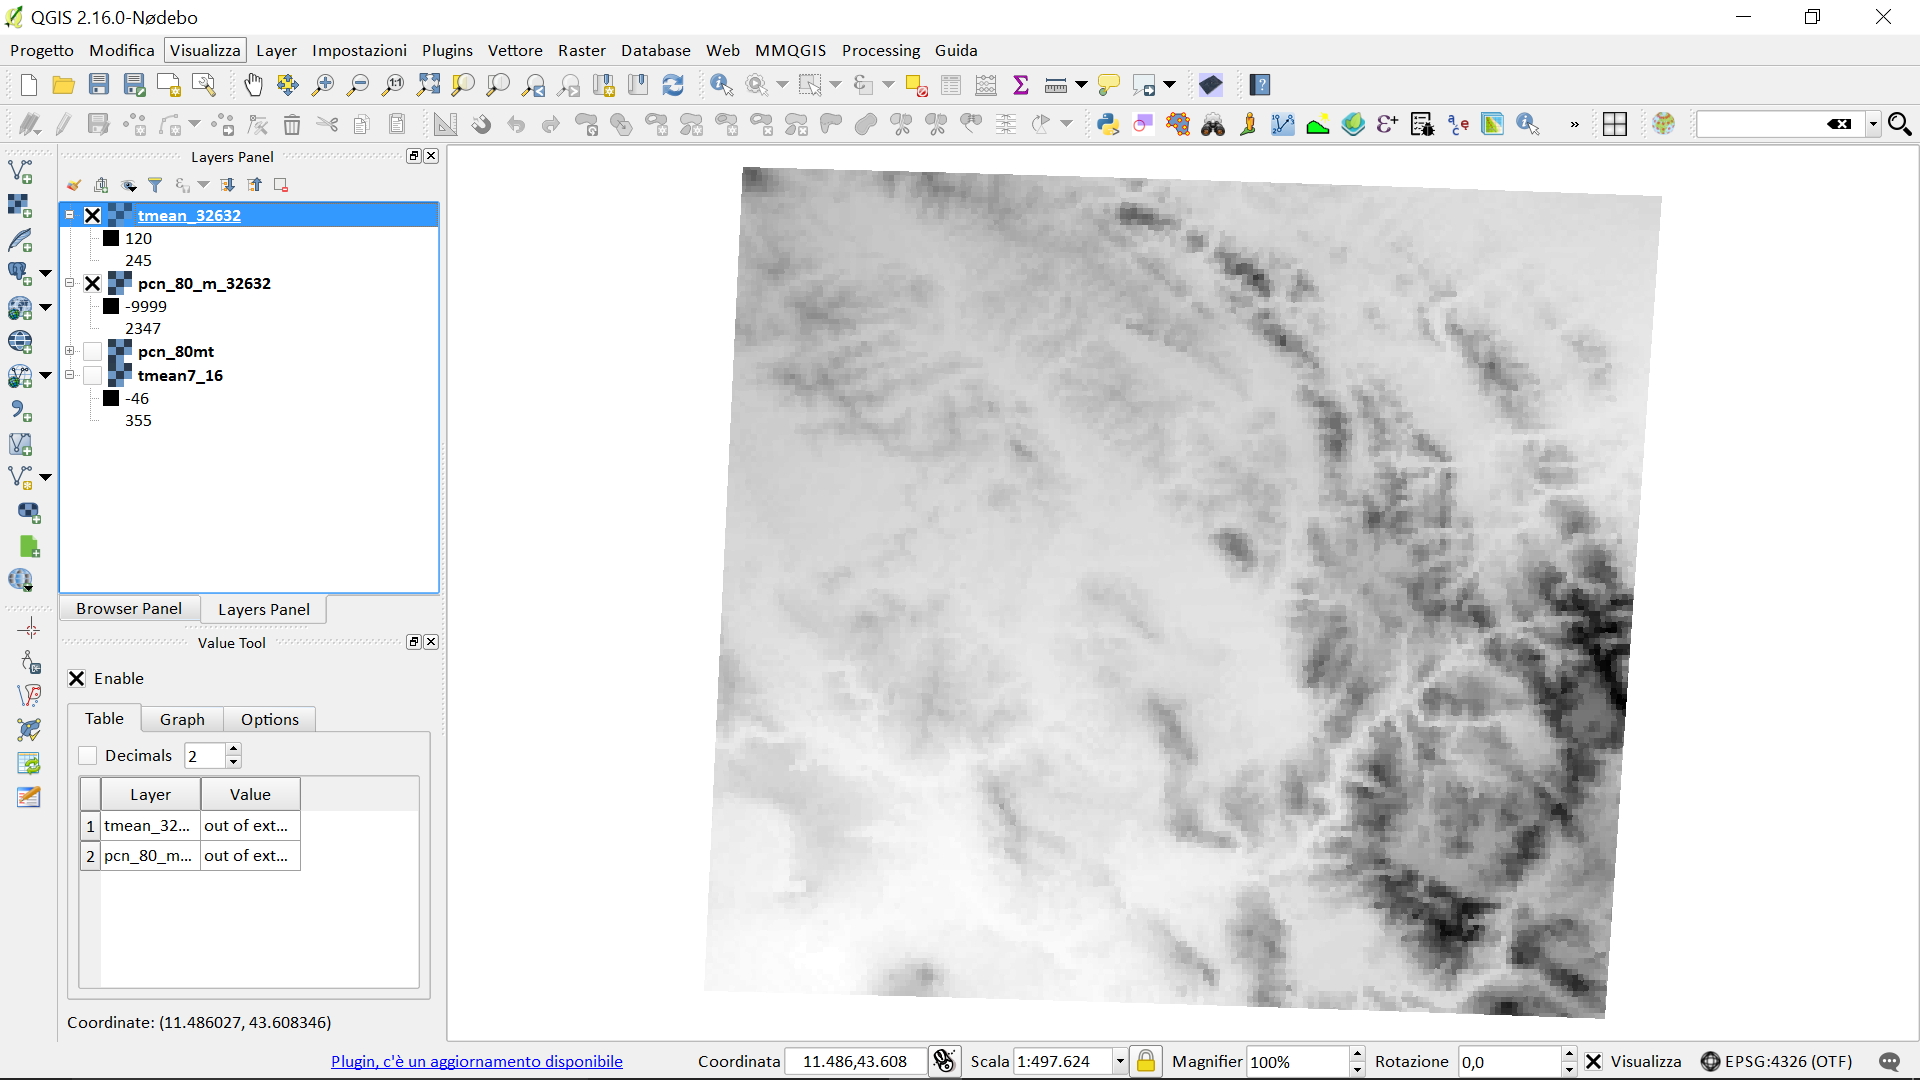Collapse the tmean7_16 layer legend

point(70,375)
